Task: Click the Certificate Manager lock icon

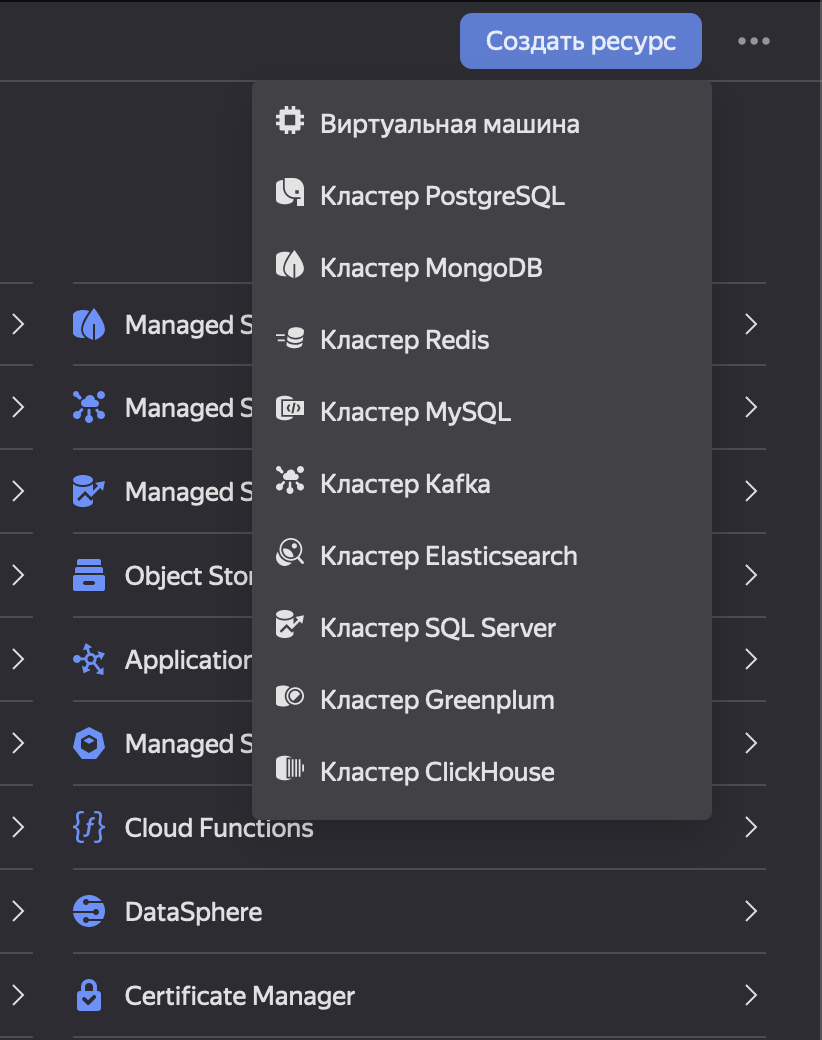Action: (89, 996)
